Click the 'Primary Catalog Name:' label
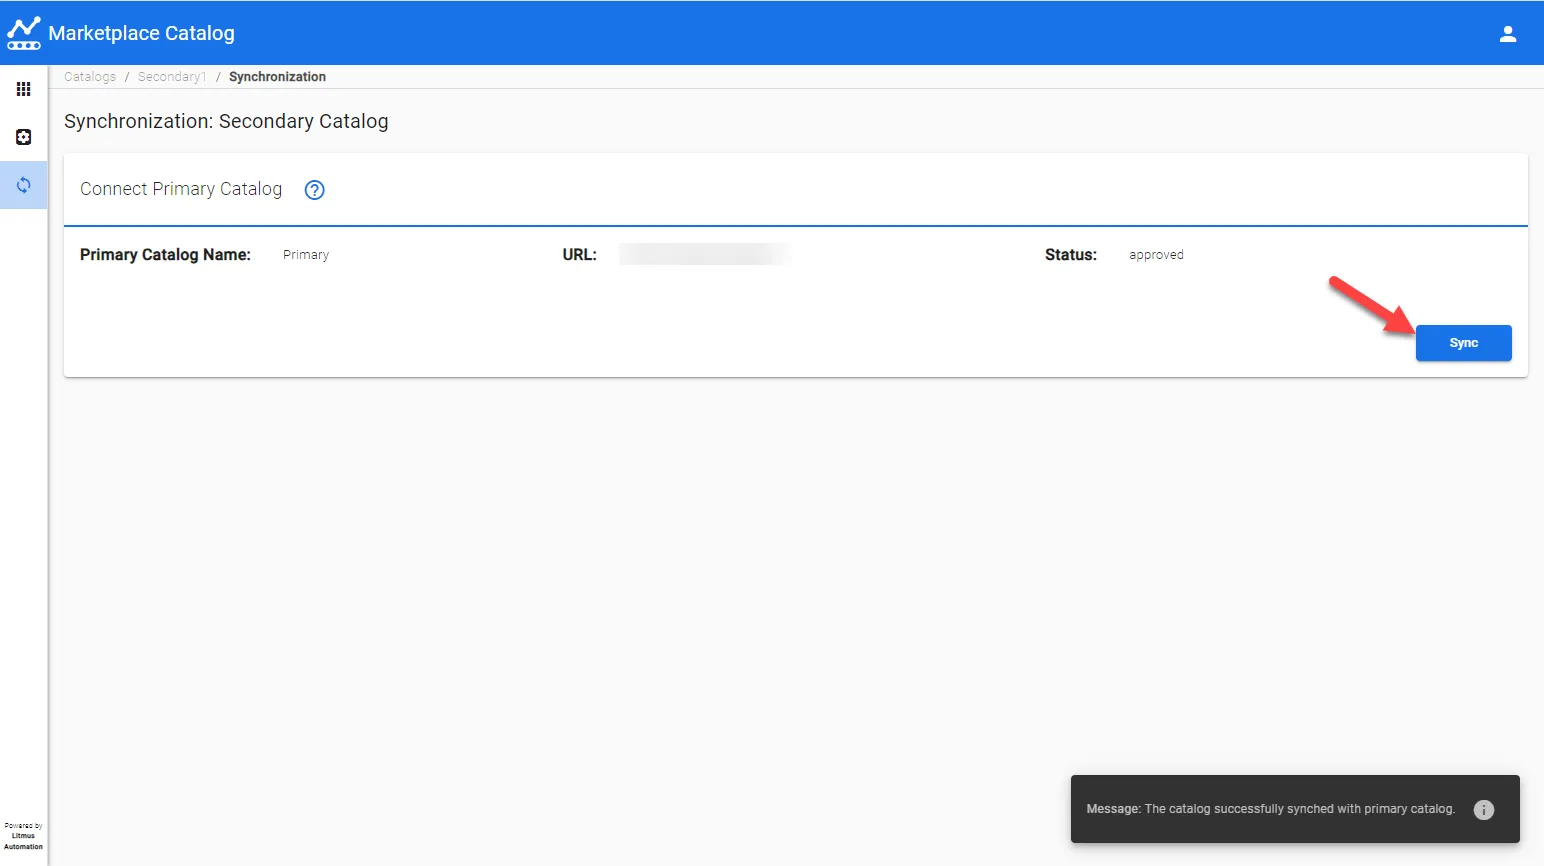 [x=165, y=255]
